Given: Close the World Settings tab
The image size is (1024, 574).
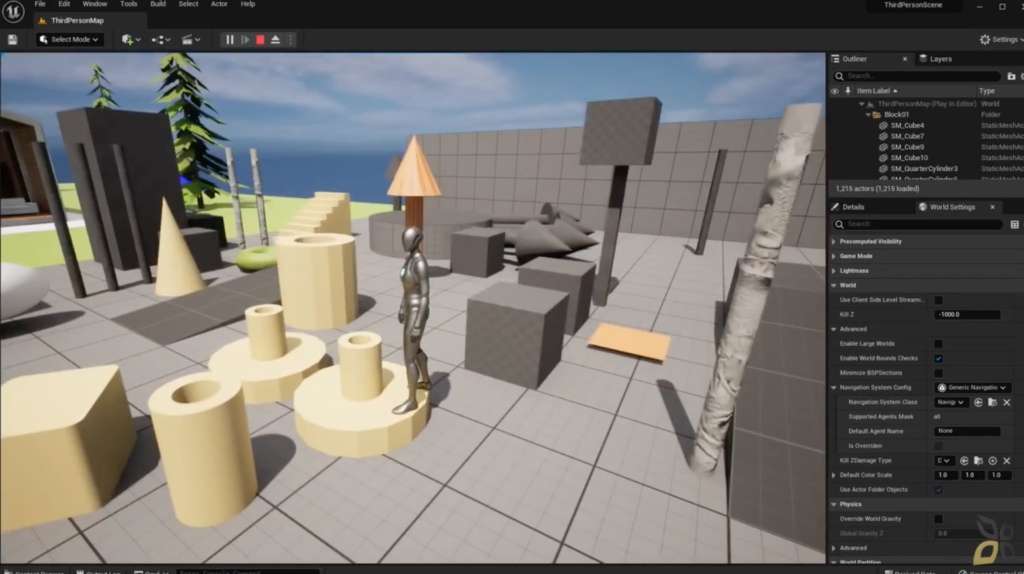Looking at the screenshot, I should 993,207.
